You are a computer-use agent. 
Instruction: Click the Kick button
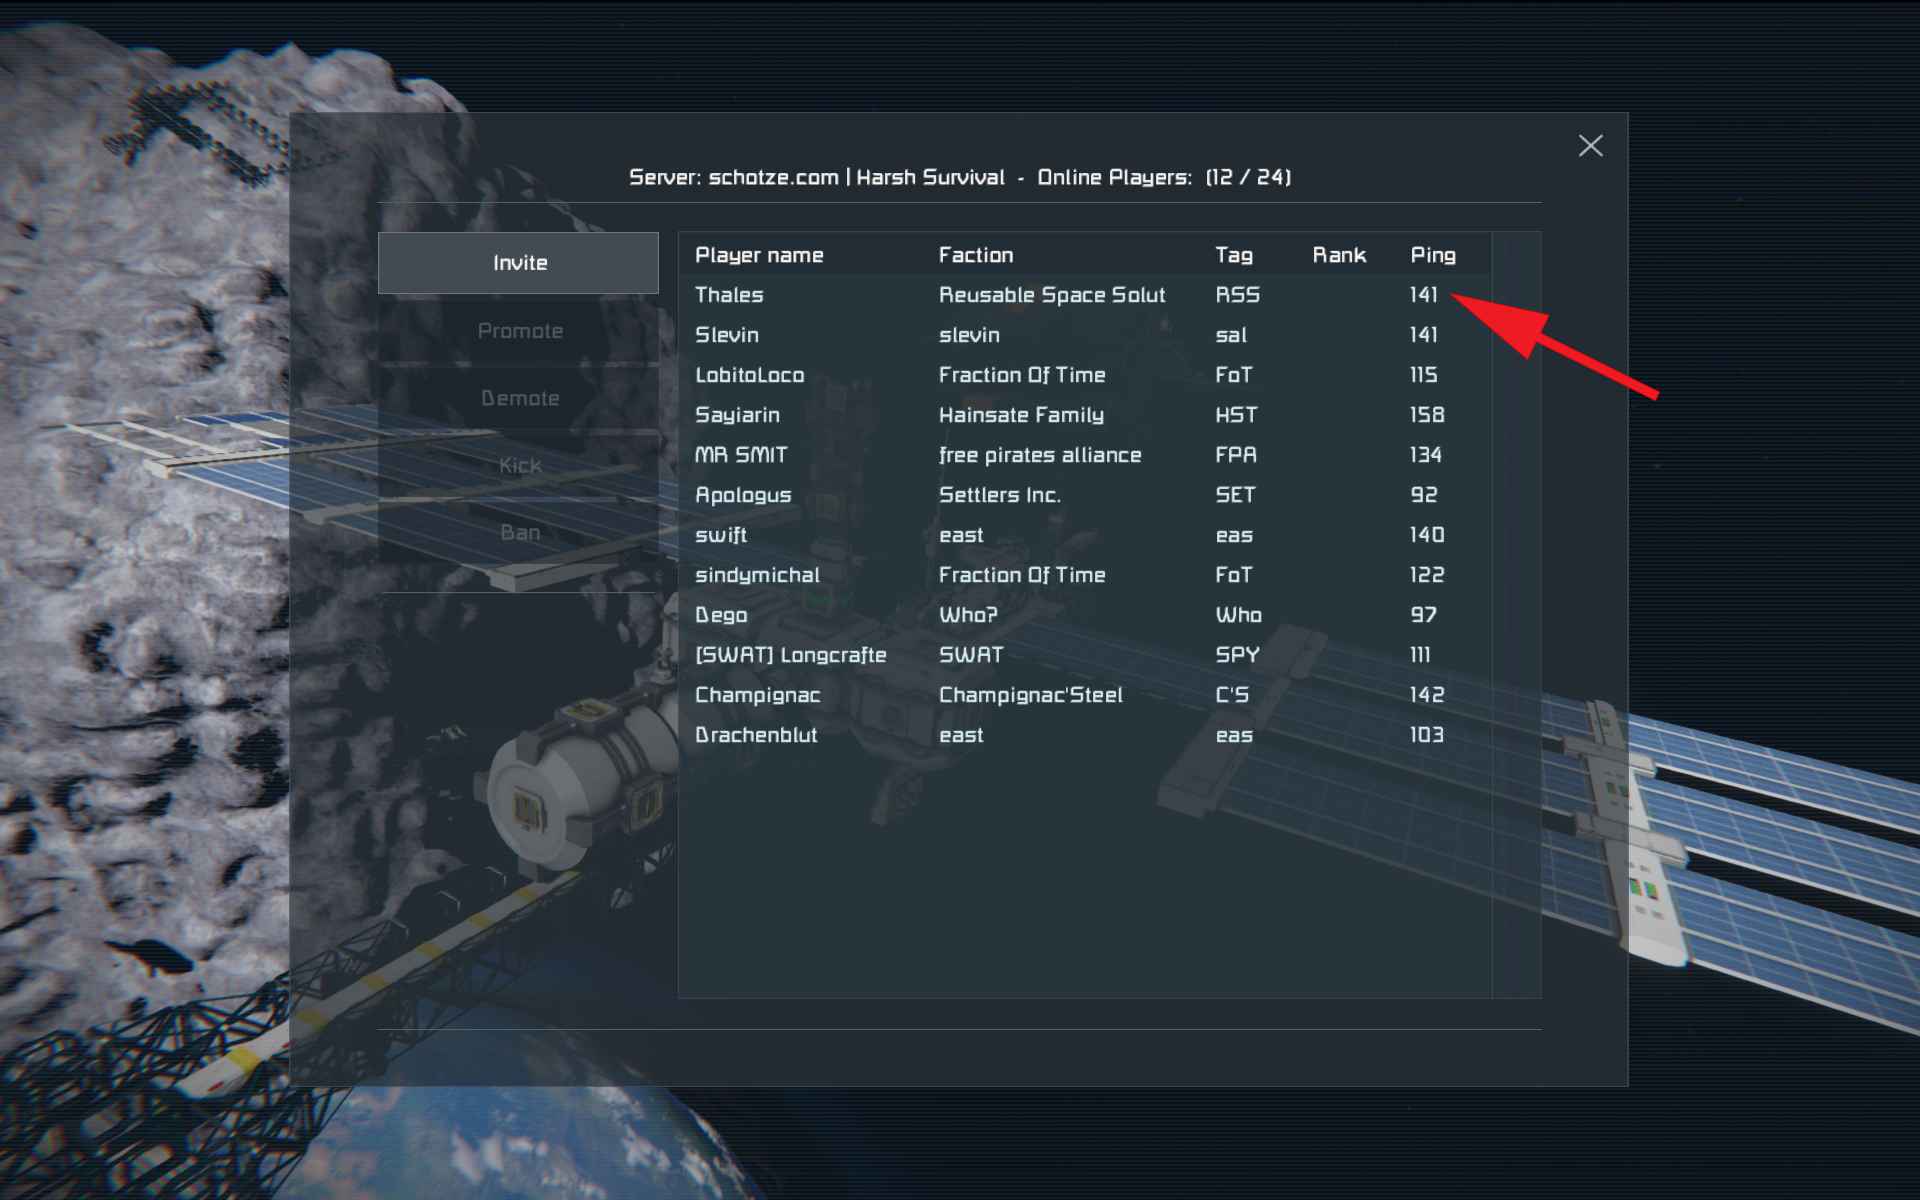click(518, 465)
